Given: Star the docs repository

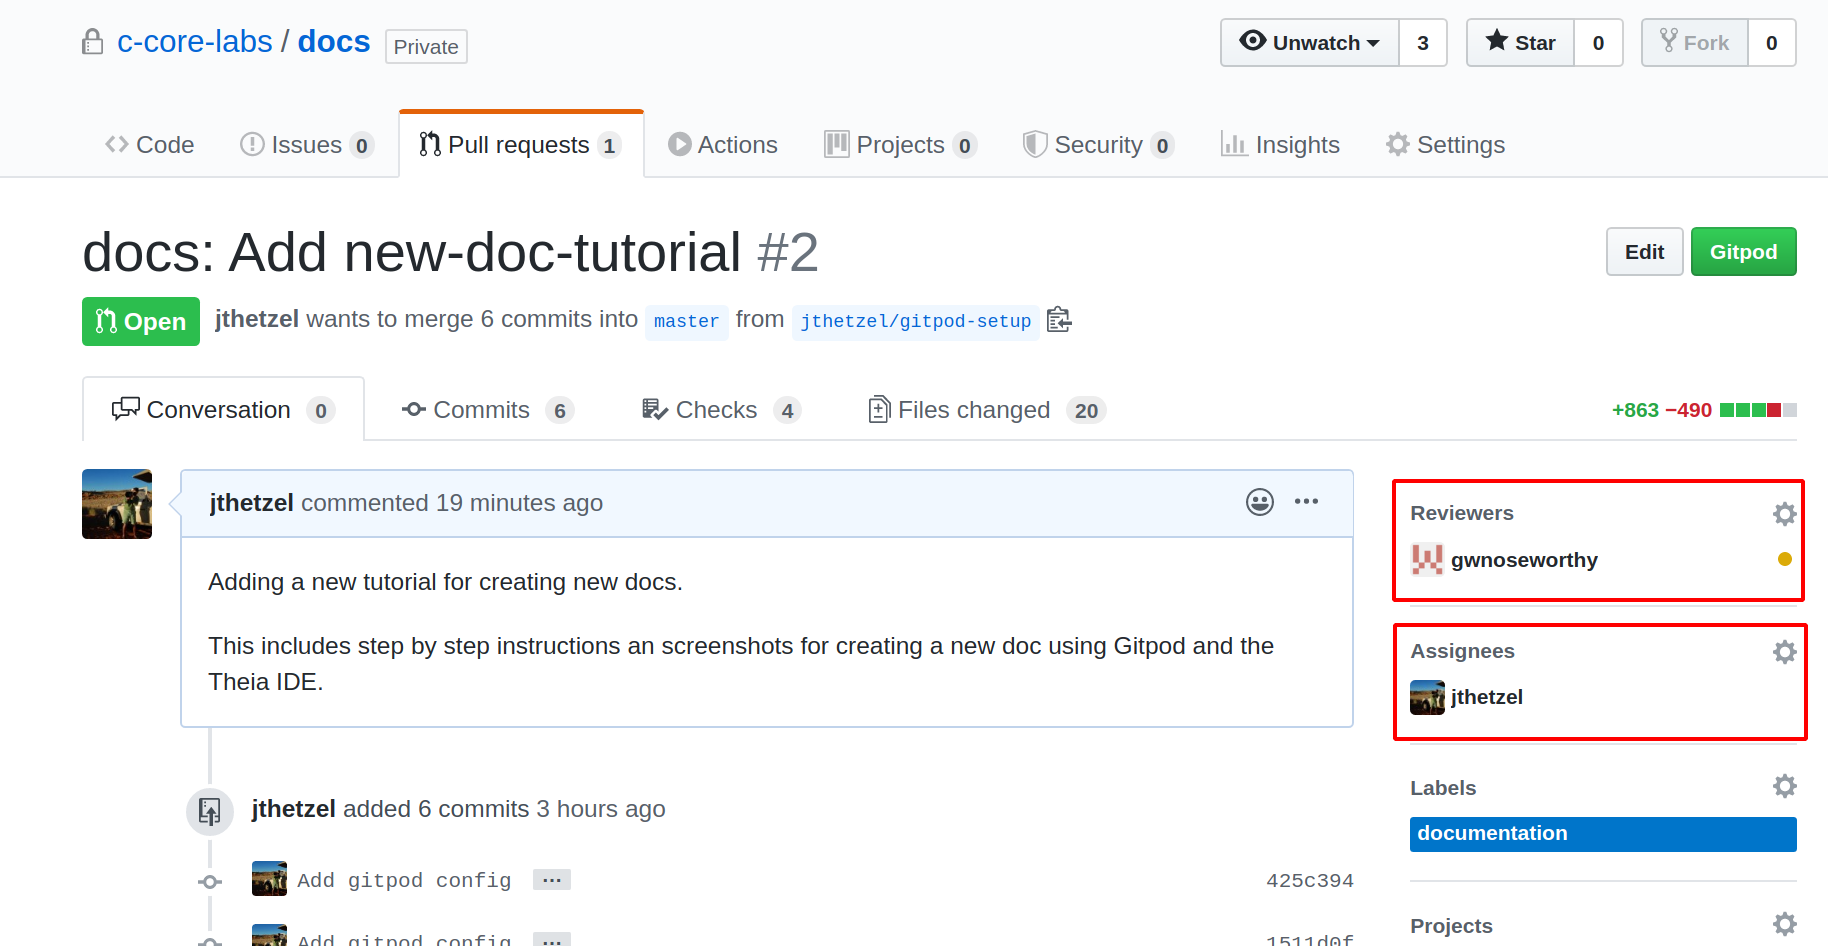Looking at the screenshot, I should pyautogui.click(x=1519, y=42).
